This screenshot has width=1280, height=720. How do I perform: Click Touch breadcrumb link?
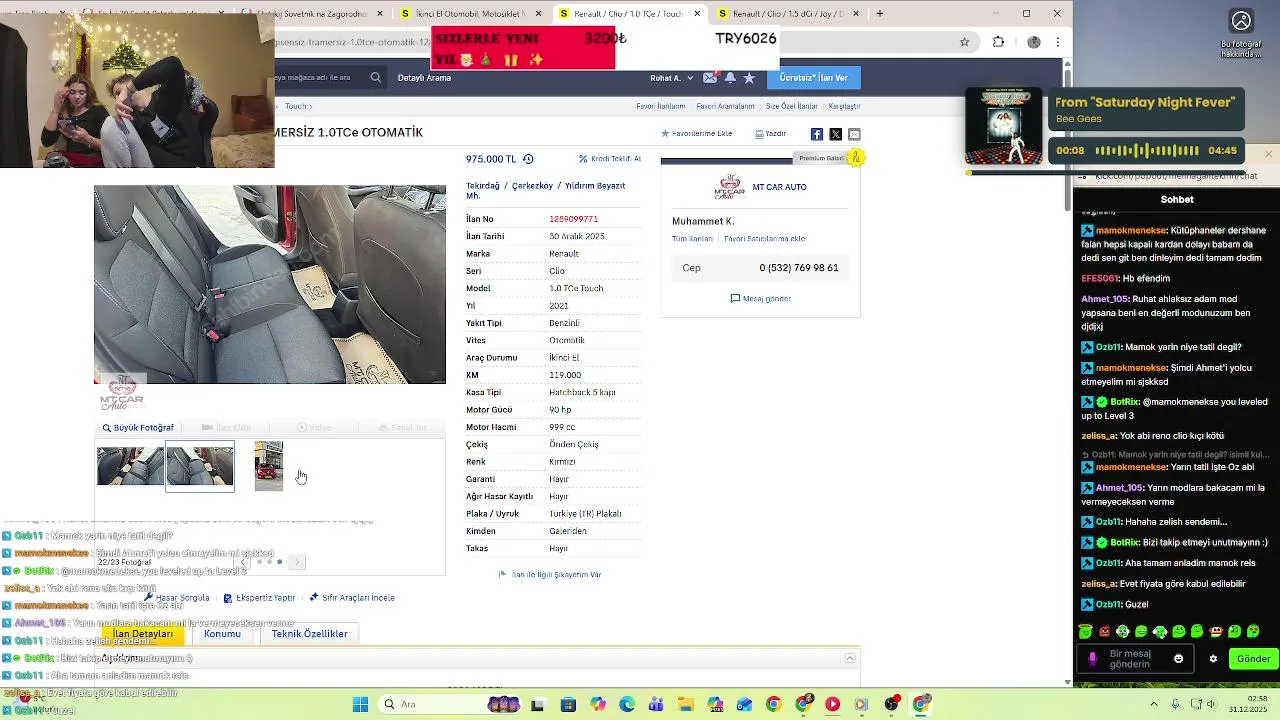pyautogui.click(x=296, y=106)
